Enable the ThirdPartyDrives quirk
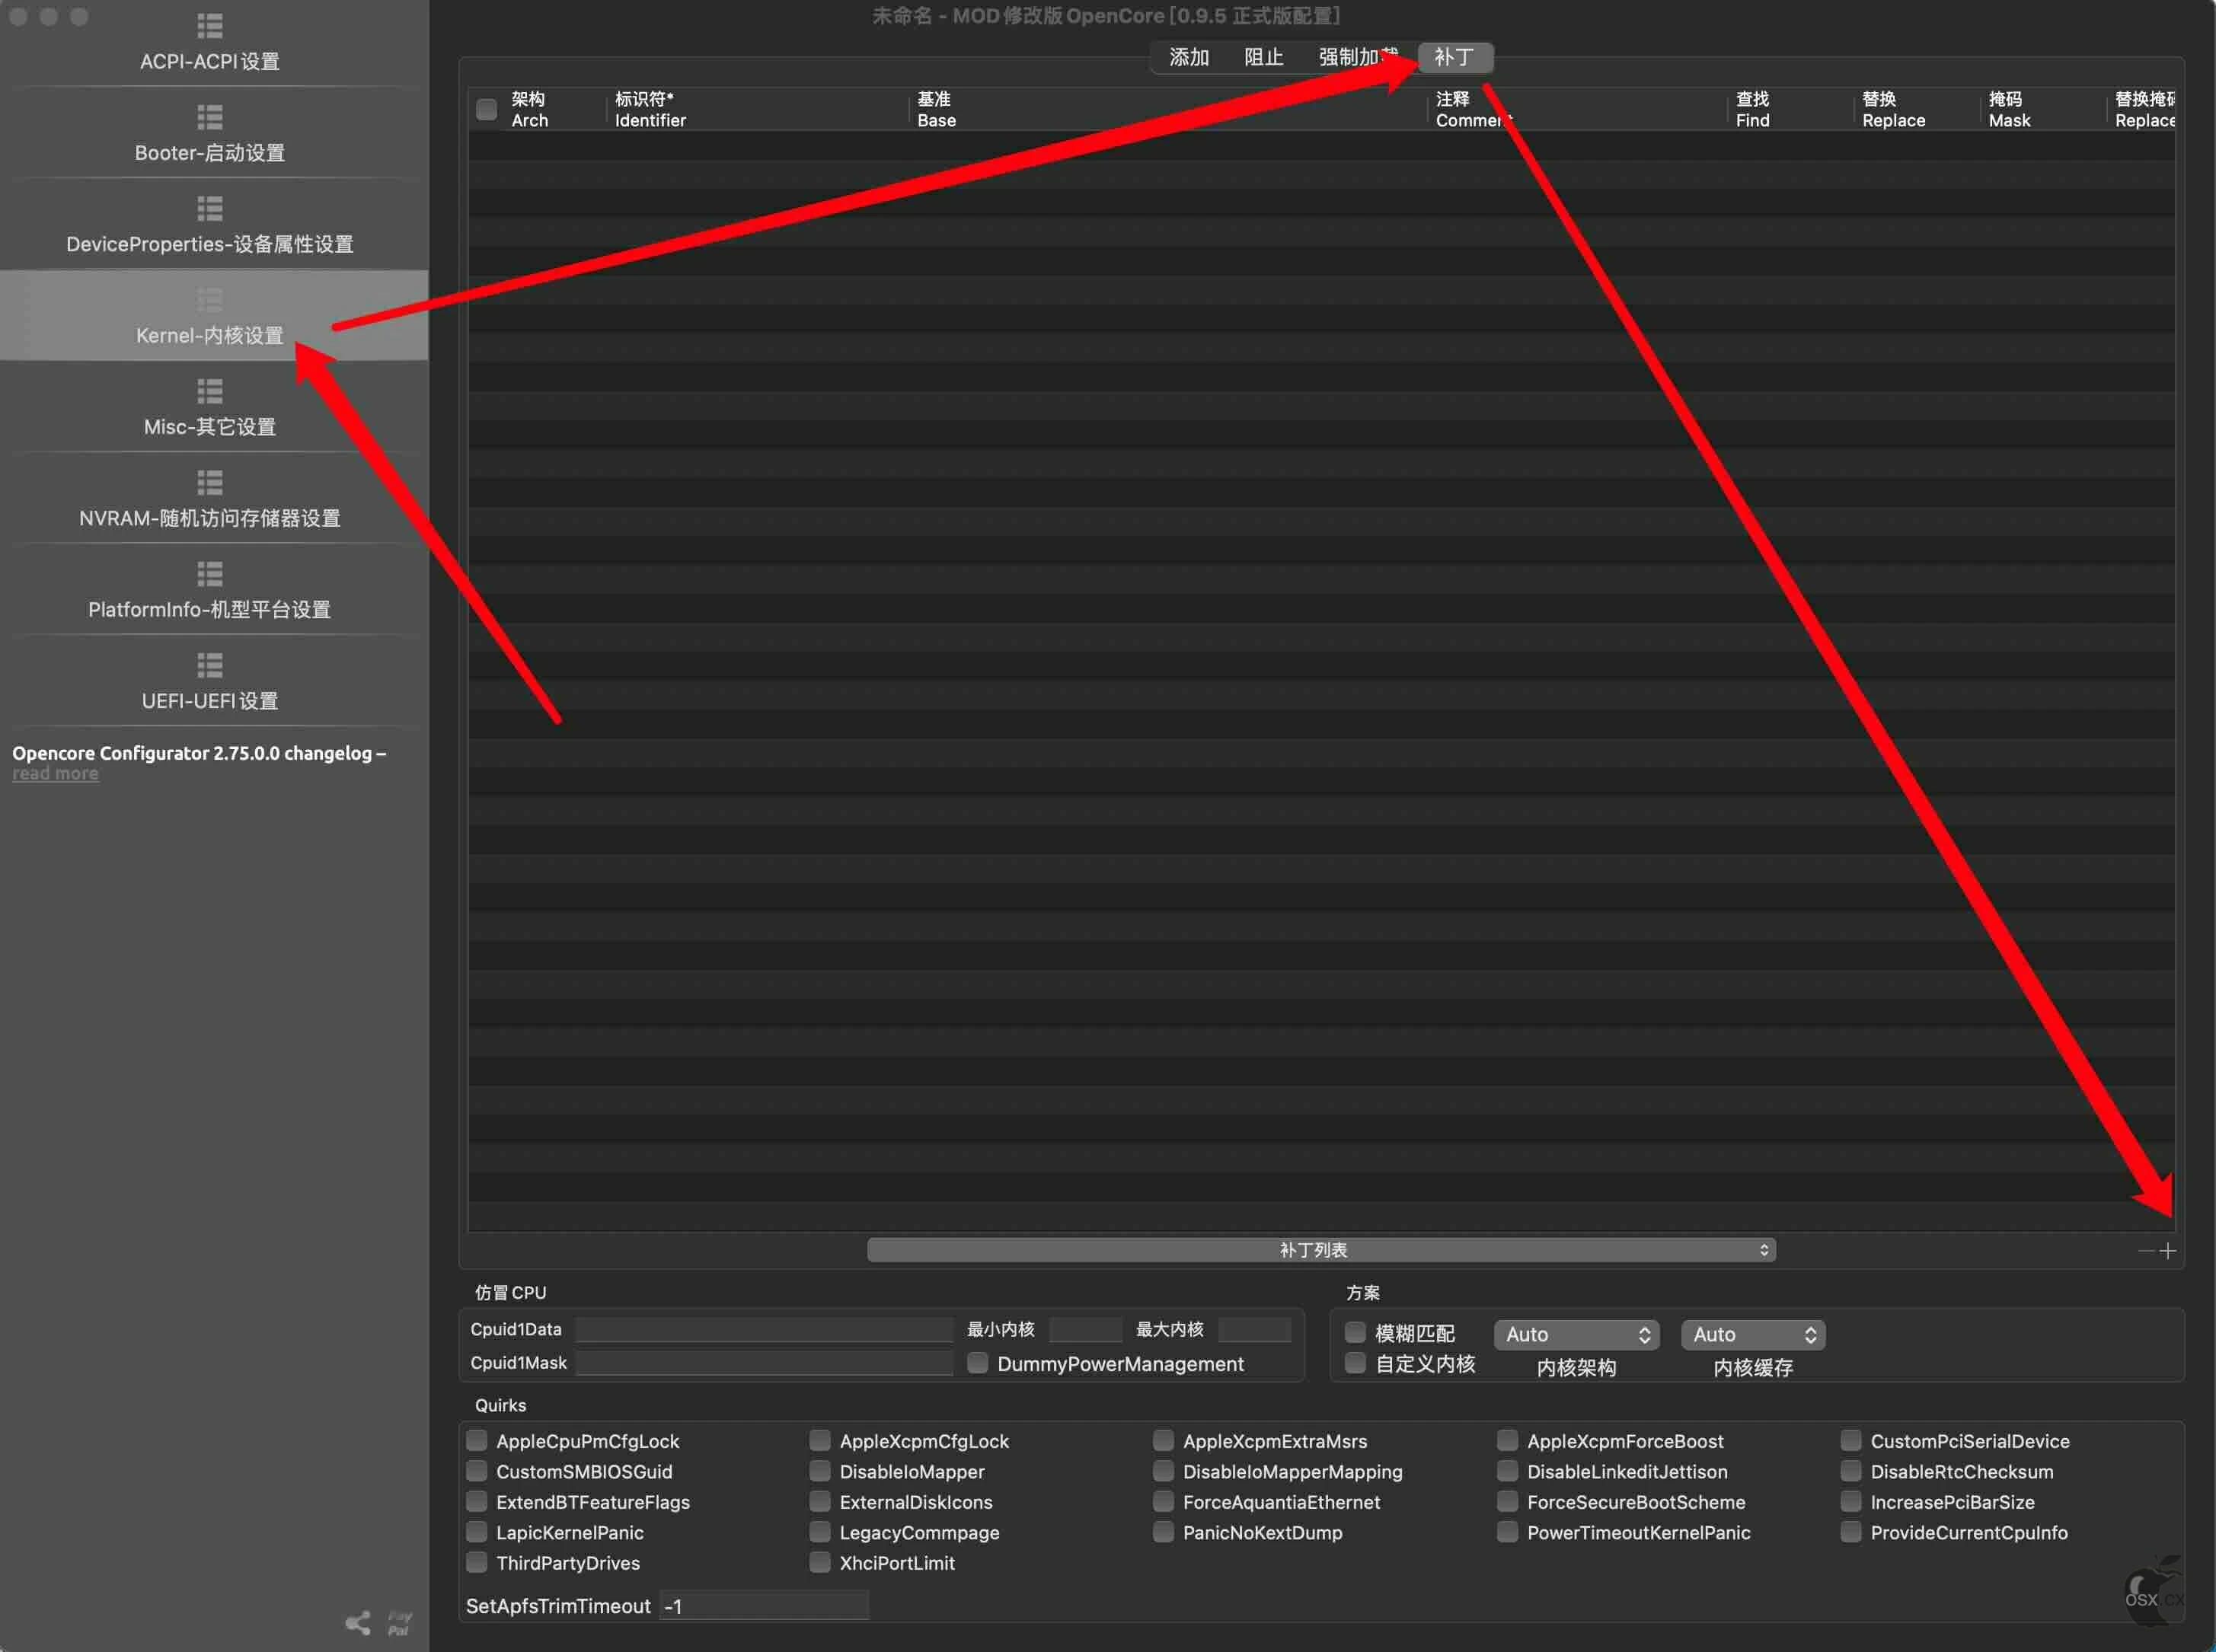 [x=477, y=1562]
